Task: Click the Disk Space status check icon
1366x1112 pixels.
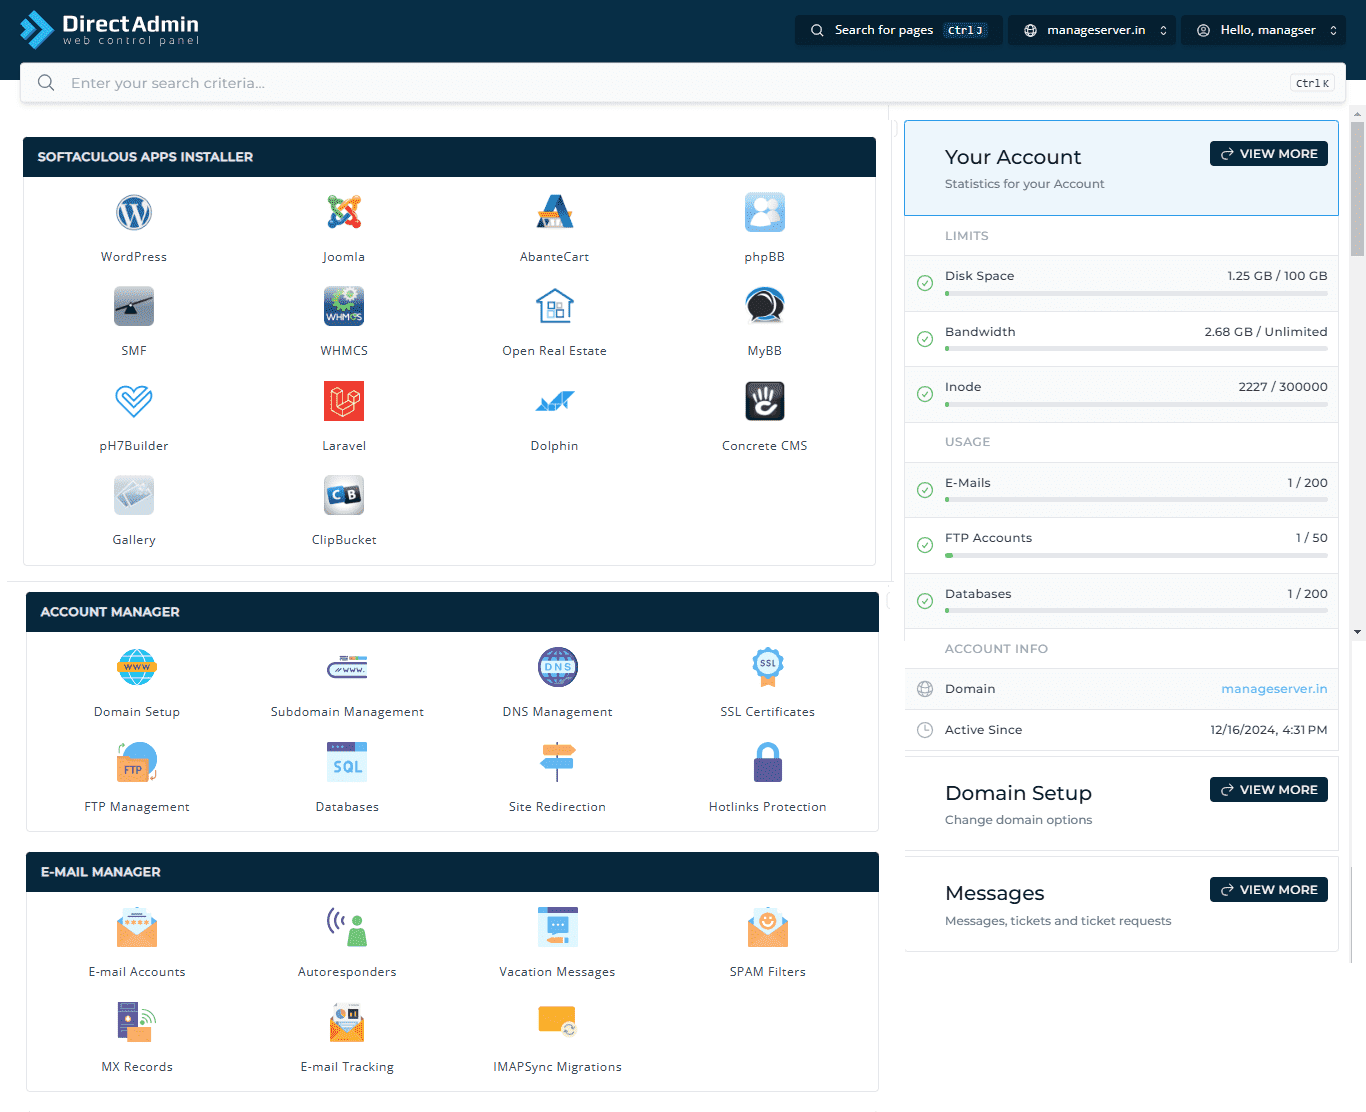Action: tap(925, 283)
